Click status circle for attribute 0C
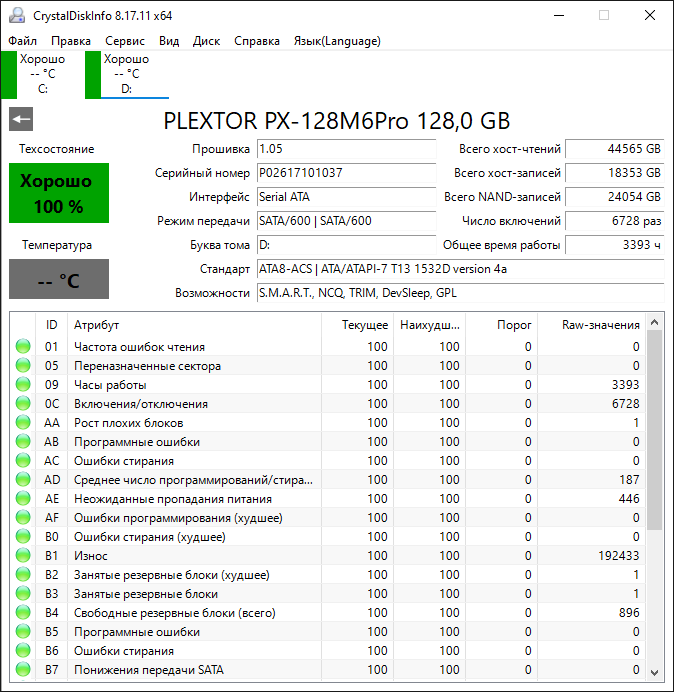Screen dimensions: 674x692 [23, 403]
